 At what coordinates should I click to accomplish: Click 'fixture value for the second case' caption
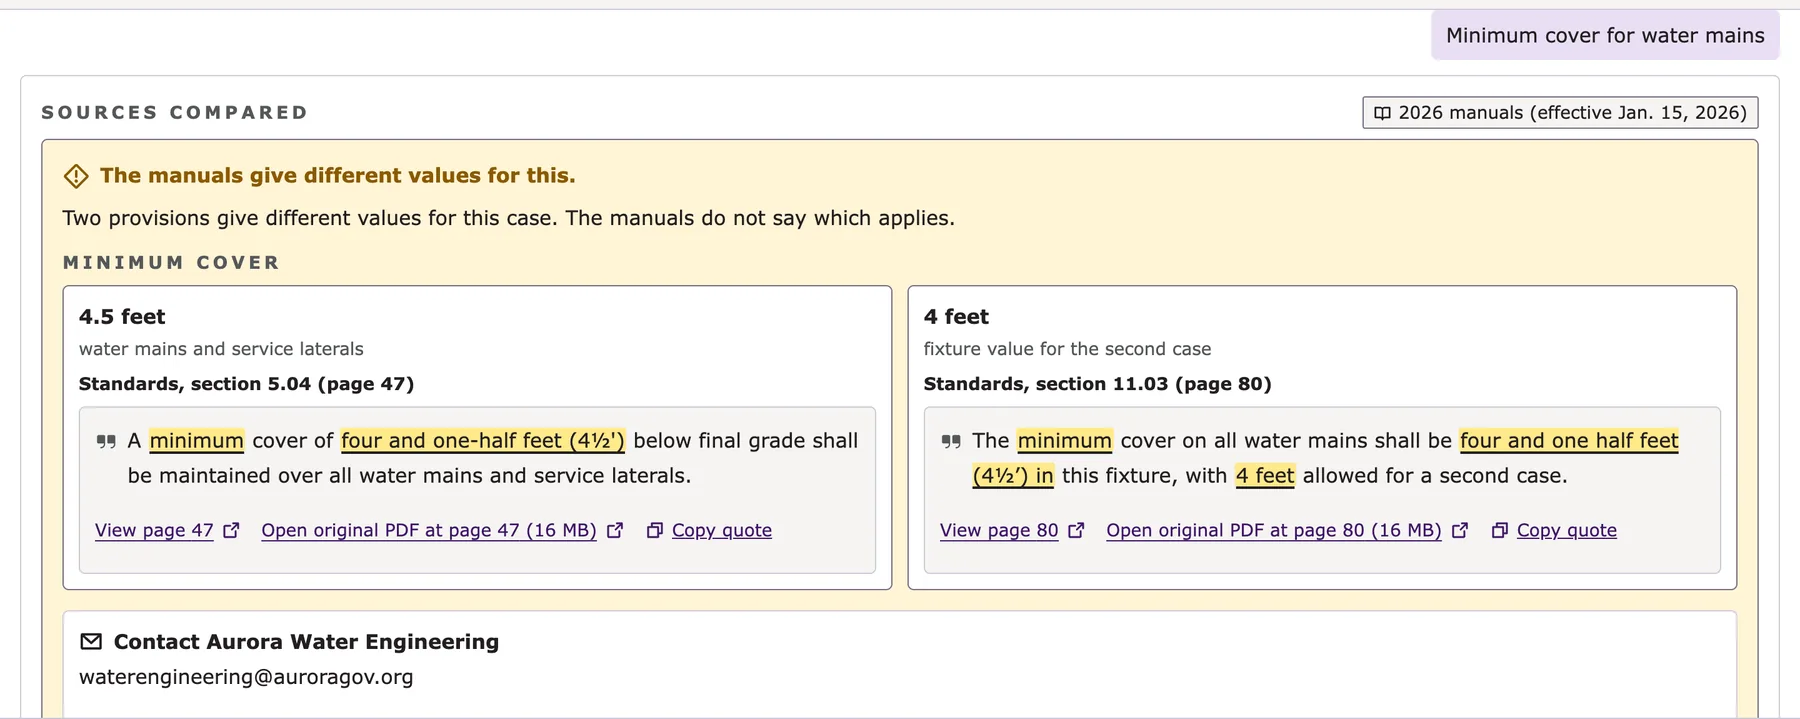click(x=1067, y=349)
